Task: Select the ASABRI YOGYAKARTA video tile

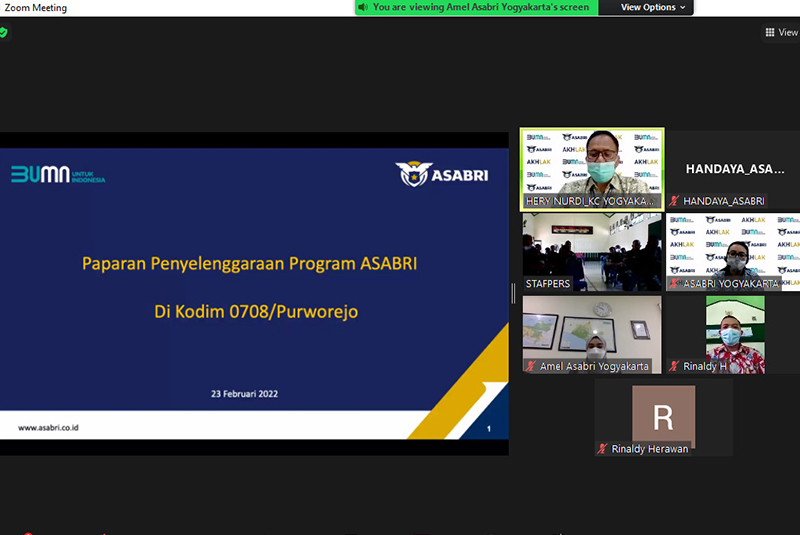Action: tap(733, 252)
